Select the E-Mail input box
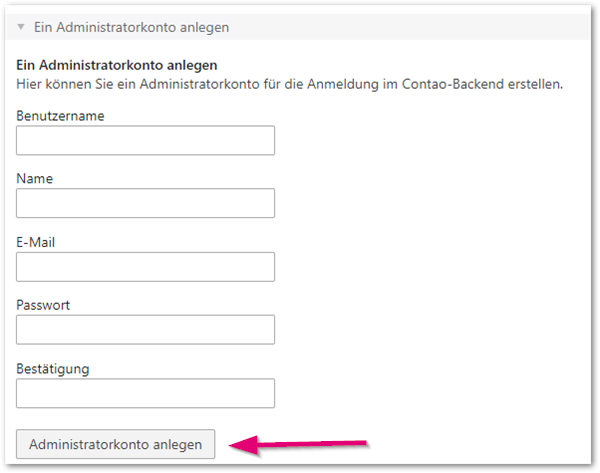Viewport: 600px width, 473px height. coord(145,266)
